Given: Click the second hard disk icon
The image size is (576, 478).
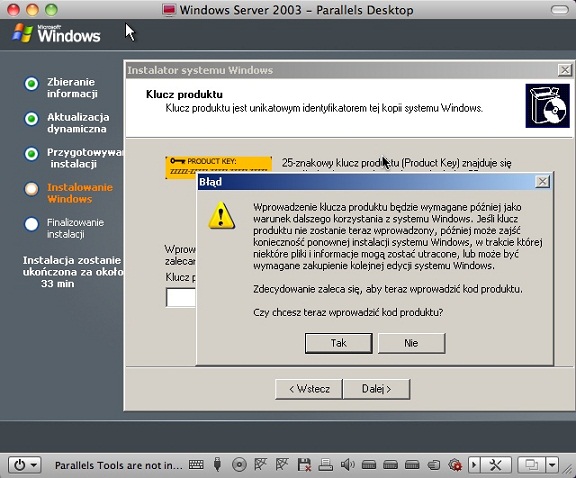Looking at the screenshot, I should click(390, 465).
